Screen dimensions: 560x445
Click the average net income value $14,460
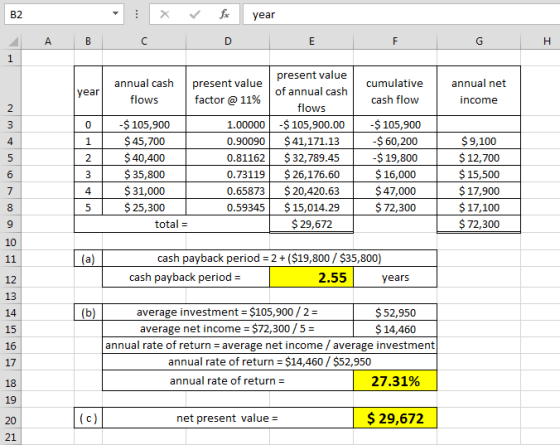395,329
